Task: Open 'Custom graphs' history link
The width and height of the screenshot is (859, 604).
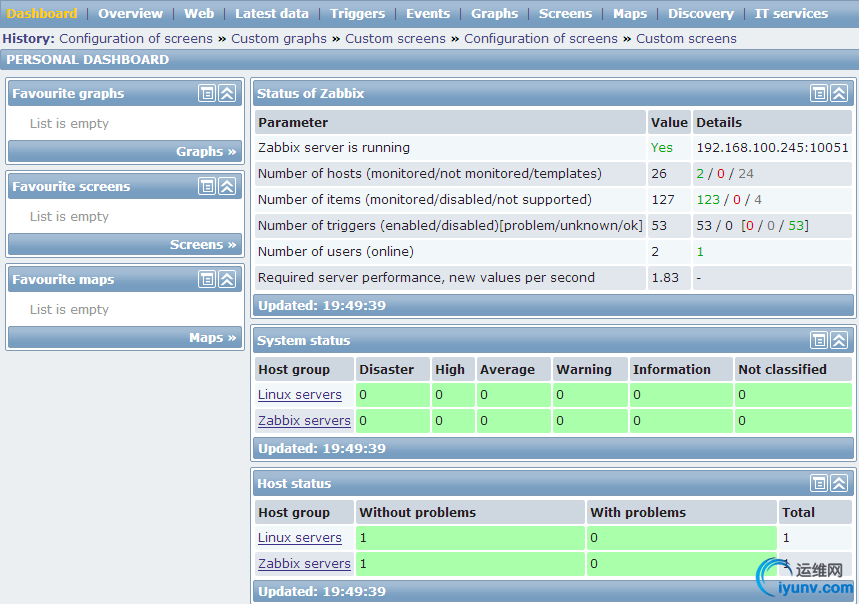Action: coord(279,39)
